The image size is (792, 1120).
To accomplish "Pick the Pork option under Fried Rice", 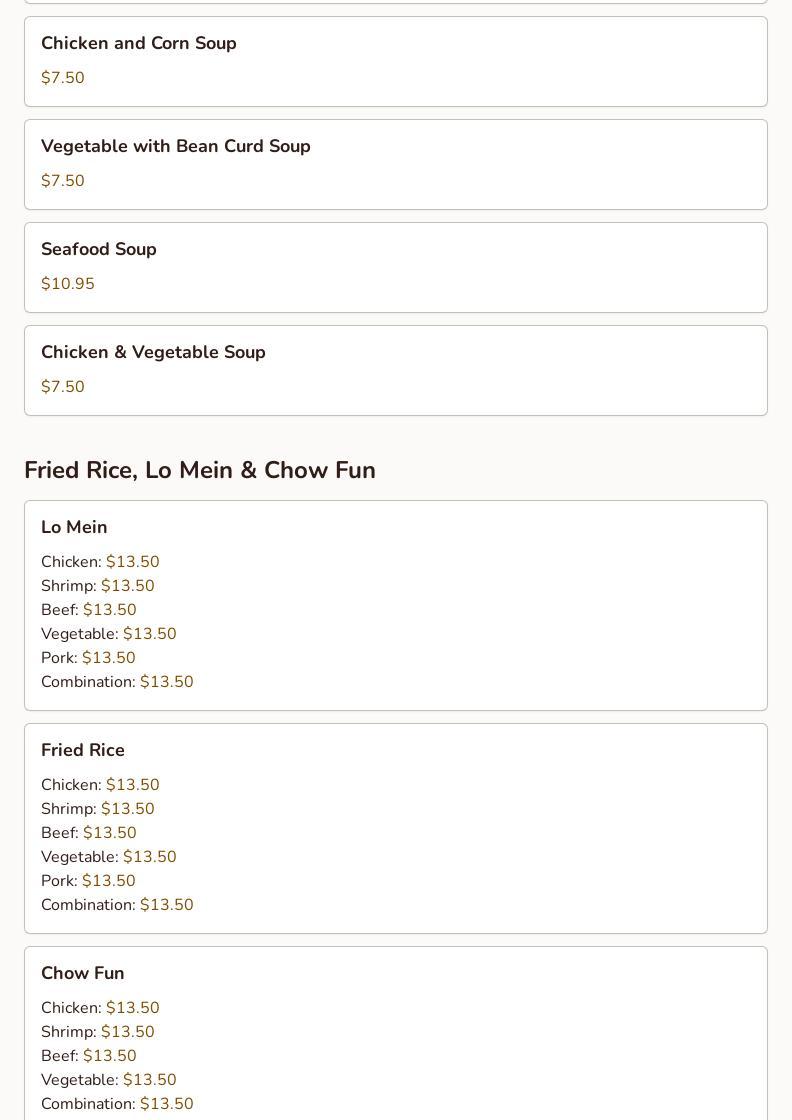I will pyautogui.click(x=88, y=881).
